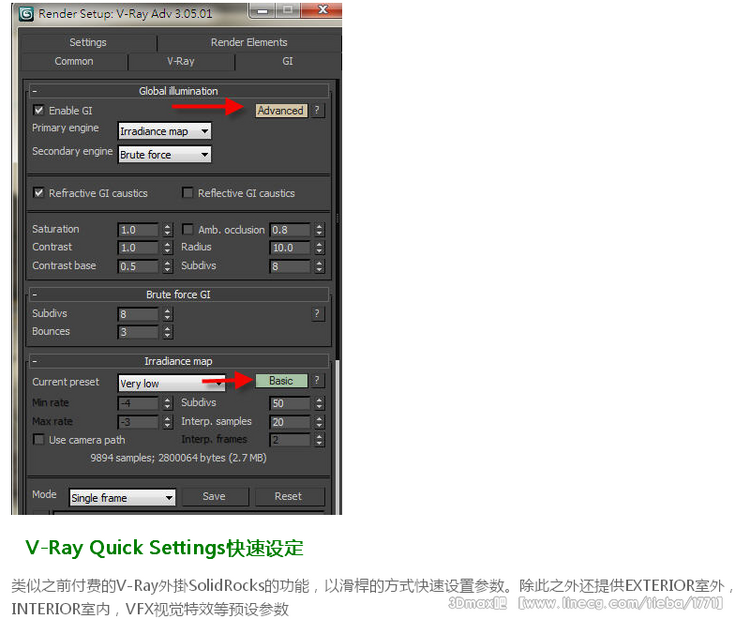
Task: Switch to the Render Elements tab
Action: pos(249,42)
